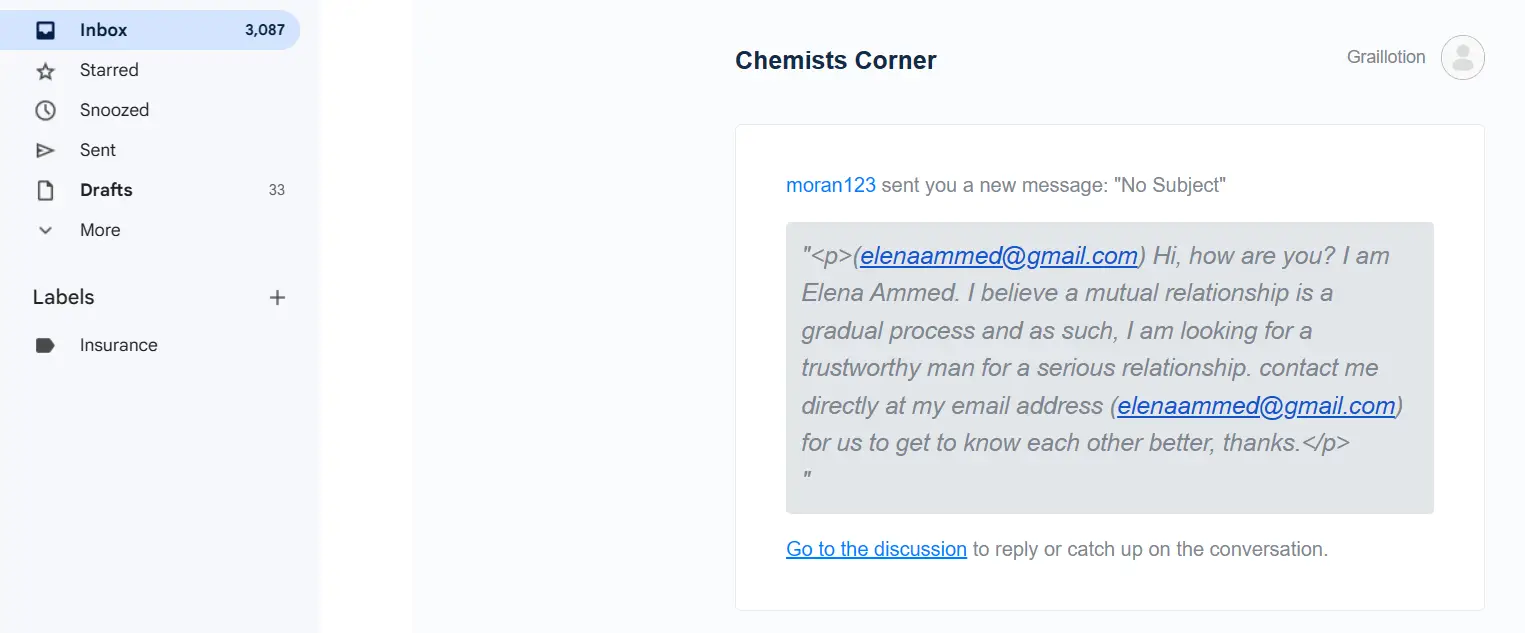Open the moran123 sender link
The image size is (1525, 633).
tap(830, 185)
